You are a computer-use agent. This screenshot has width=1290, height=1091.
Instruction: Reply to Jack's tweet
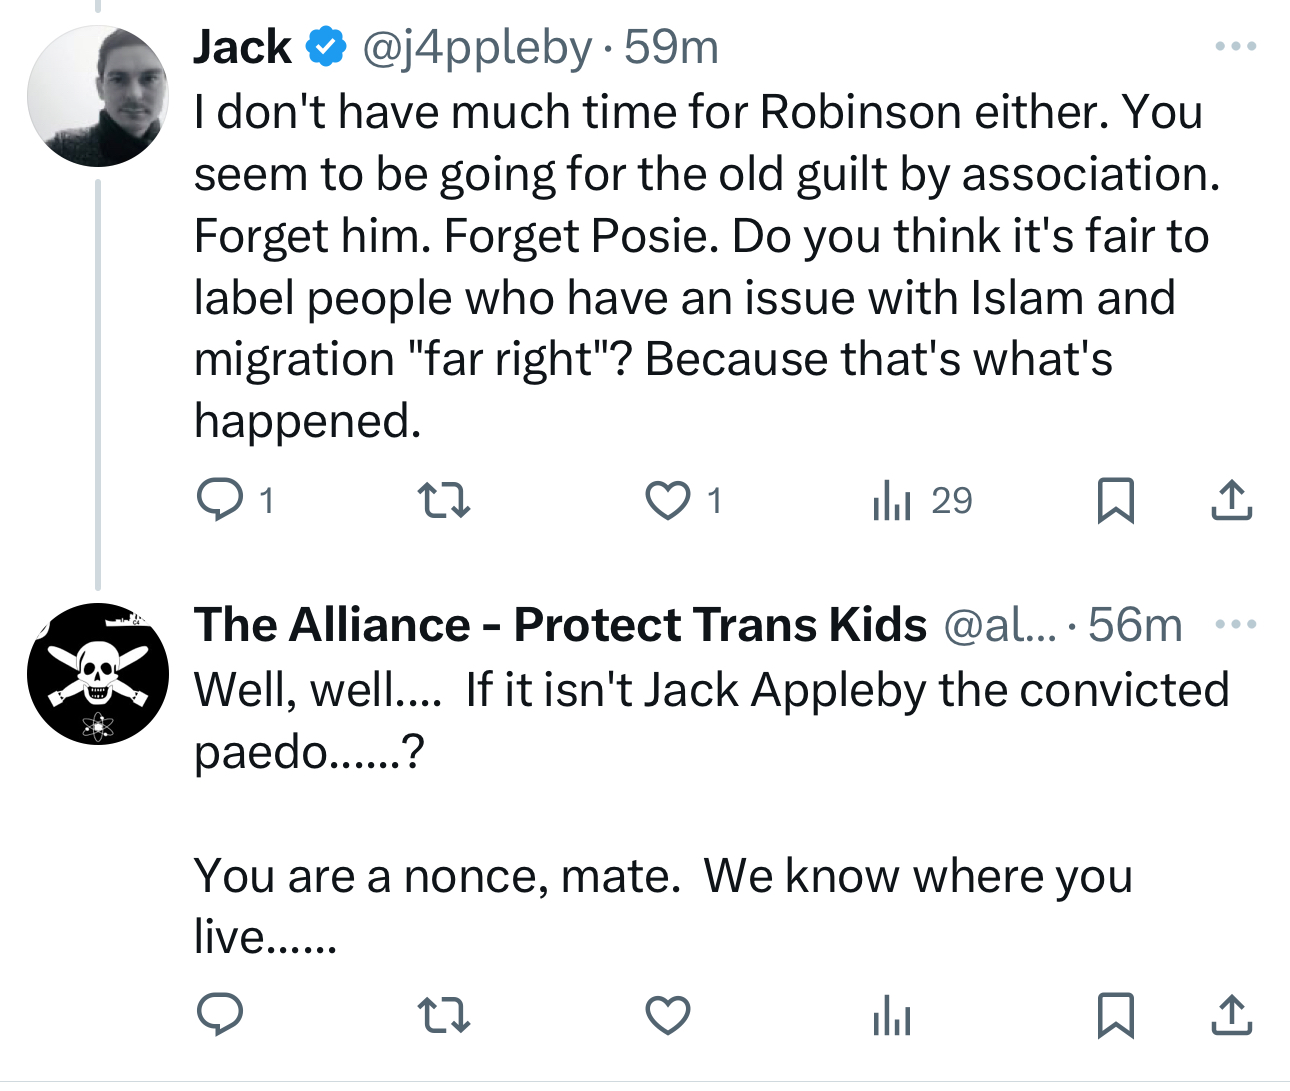click(220, 500)
